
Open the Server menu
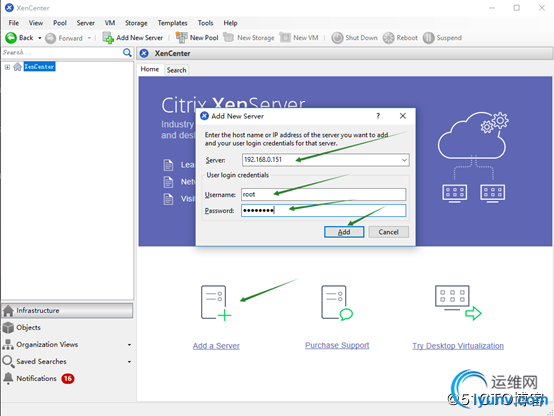point(86,23)
